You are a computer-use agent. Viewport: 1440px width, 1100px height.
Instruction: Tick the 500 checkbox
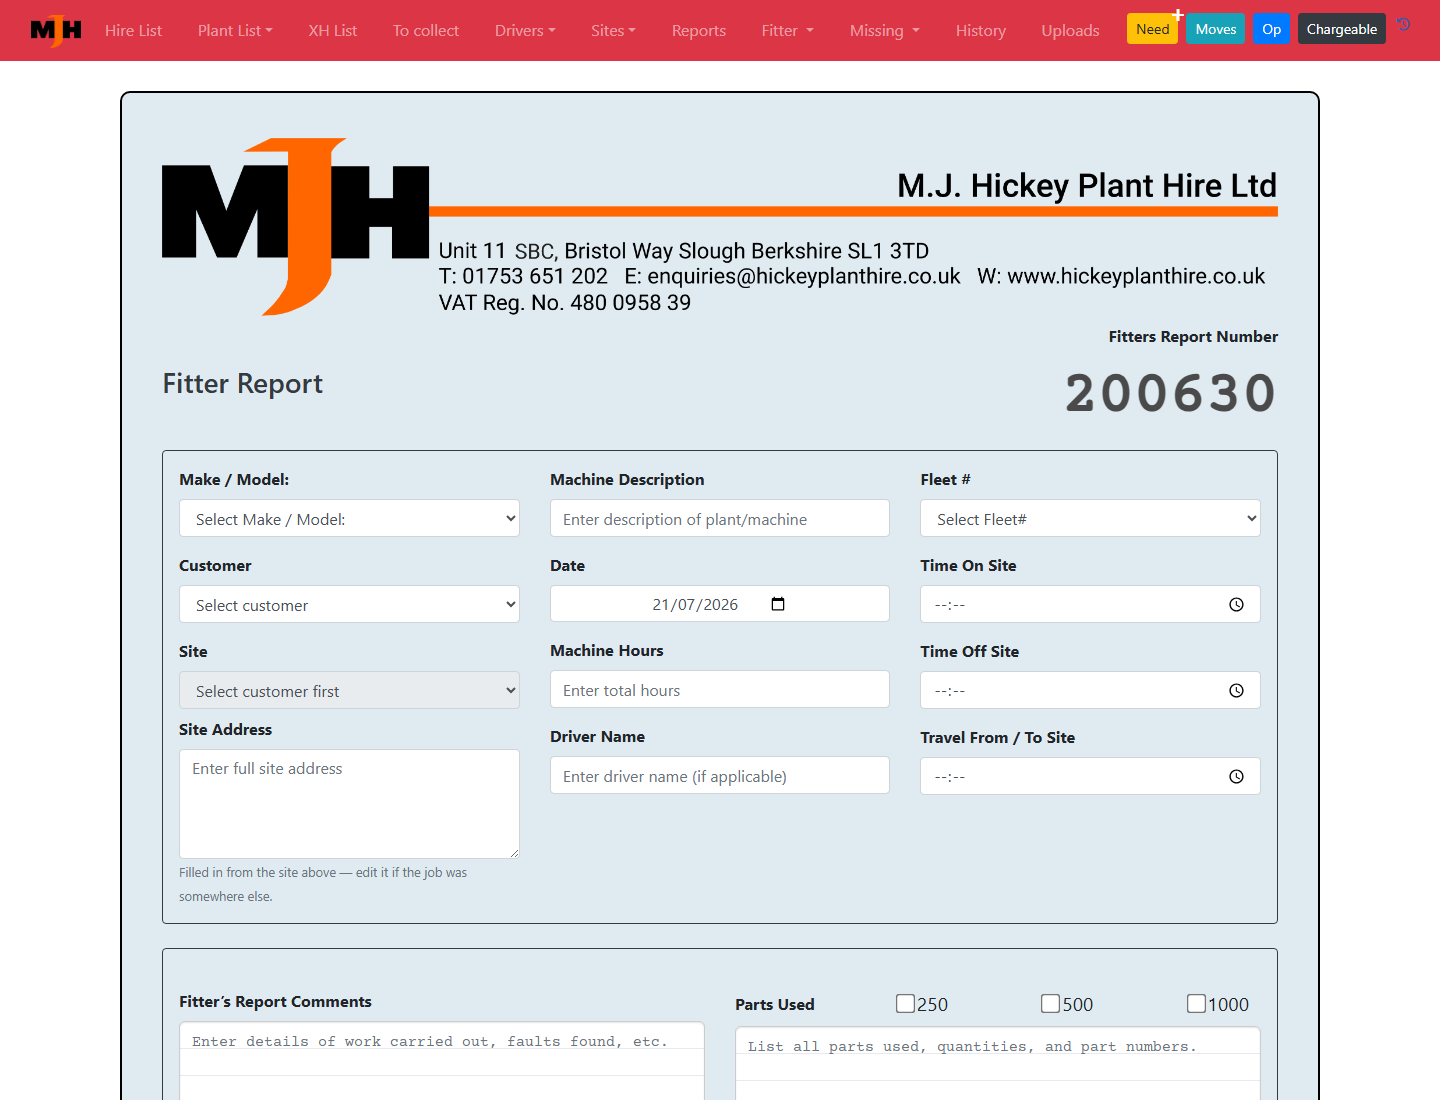(1051, 1003)
